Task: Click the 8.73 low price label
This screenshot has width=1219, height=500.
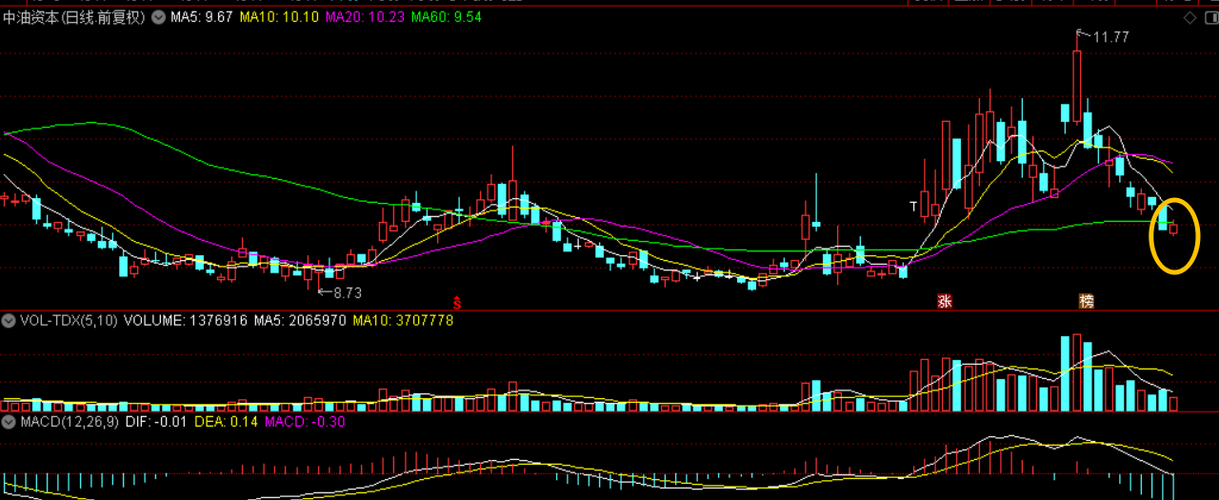Action: coord(346,293)
